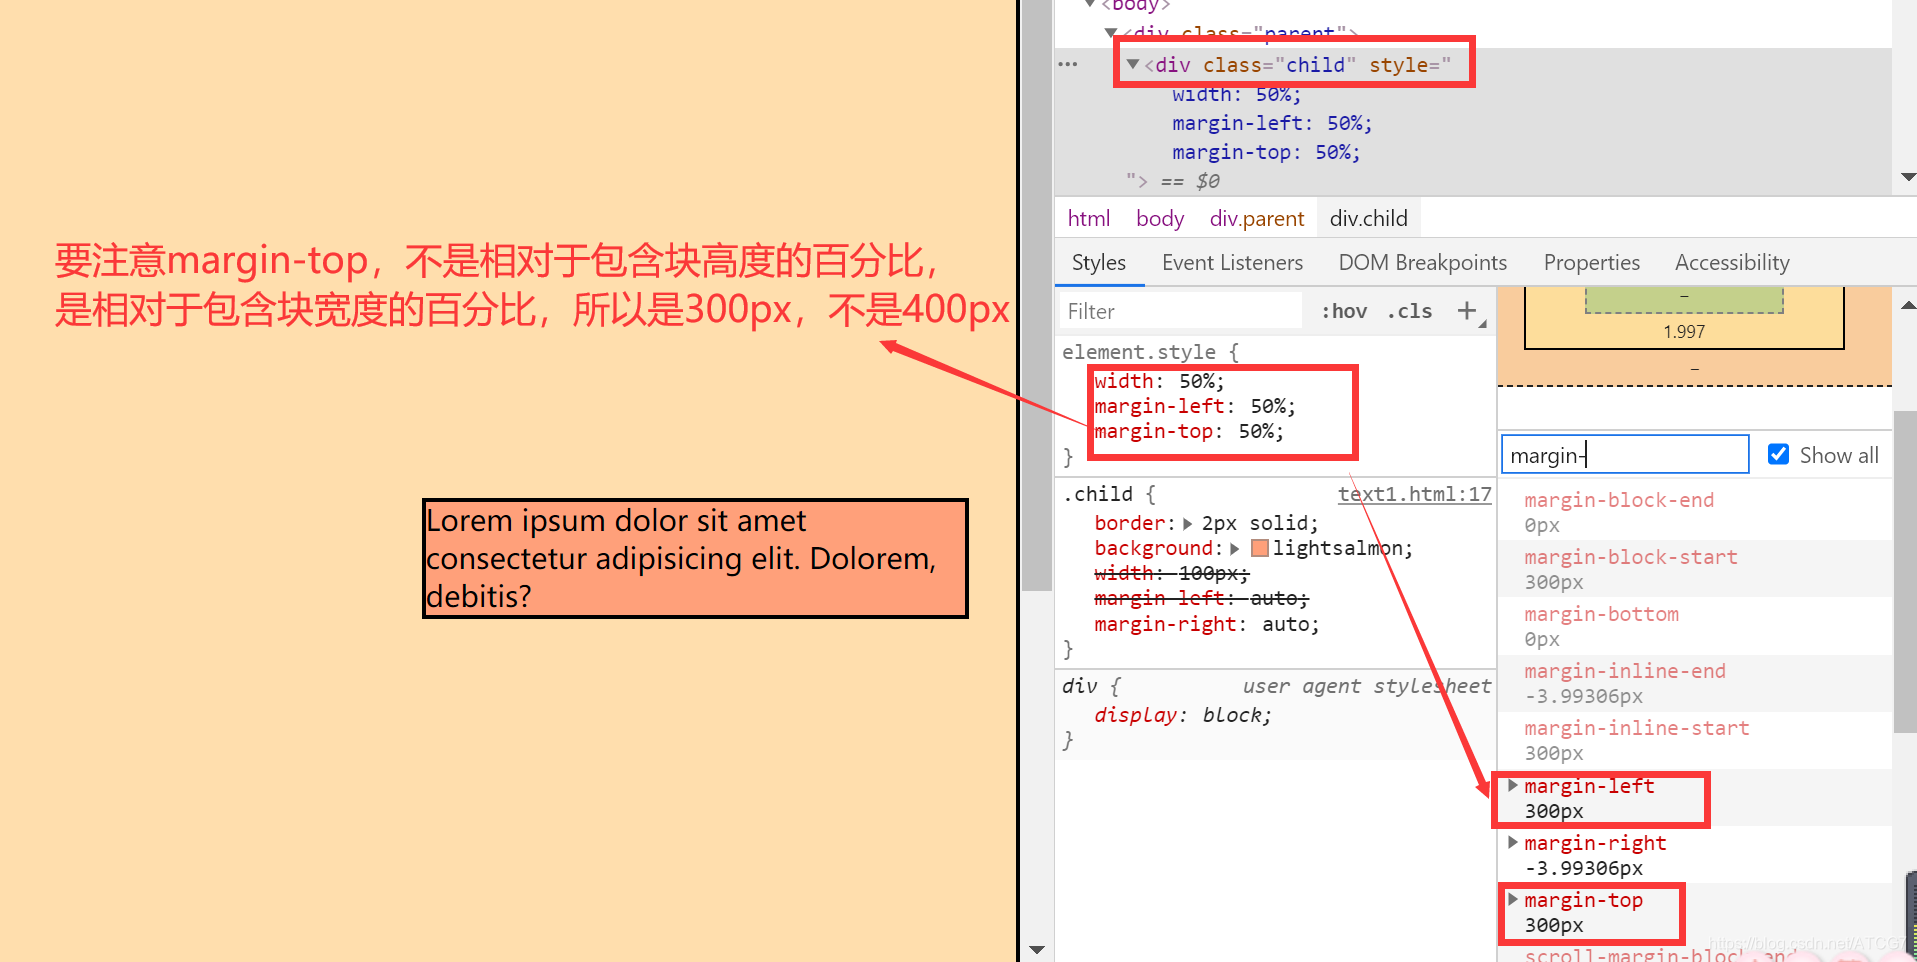Enable or disable the Show all checkbox
Image resolution: width=1917 pixels, height=962 pixels.
1778,454
